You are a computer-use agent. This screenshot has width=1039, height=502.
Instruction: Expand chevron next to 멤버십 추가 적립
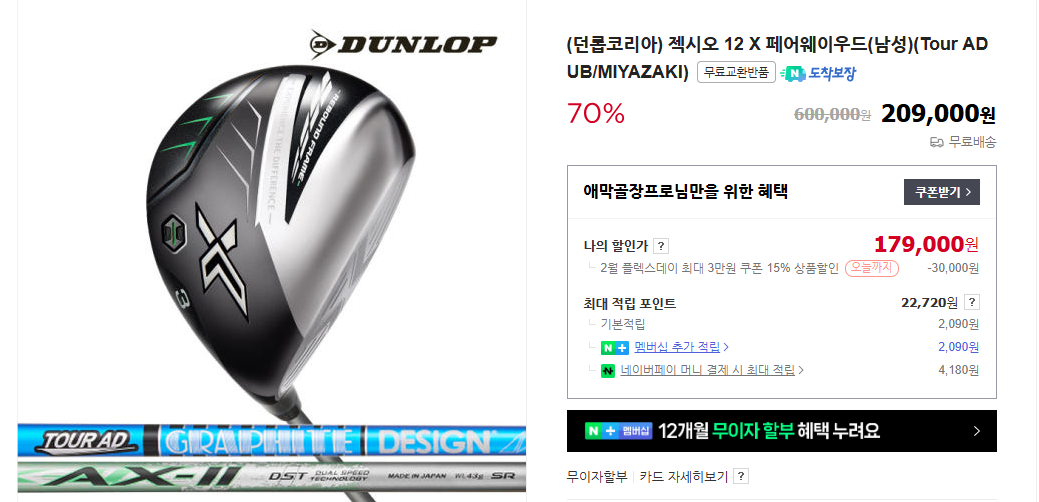[726, 347]
